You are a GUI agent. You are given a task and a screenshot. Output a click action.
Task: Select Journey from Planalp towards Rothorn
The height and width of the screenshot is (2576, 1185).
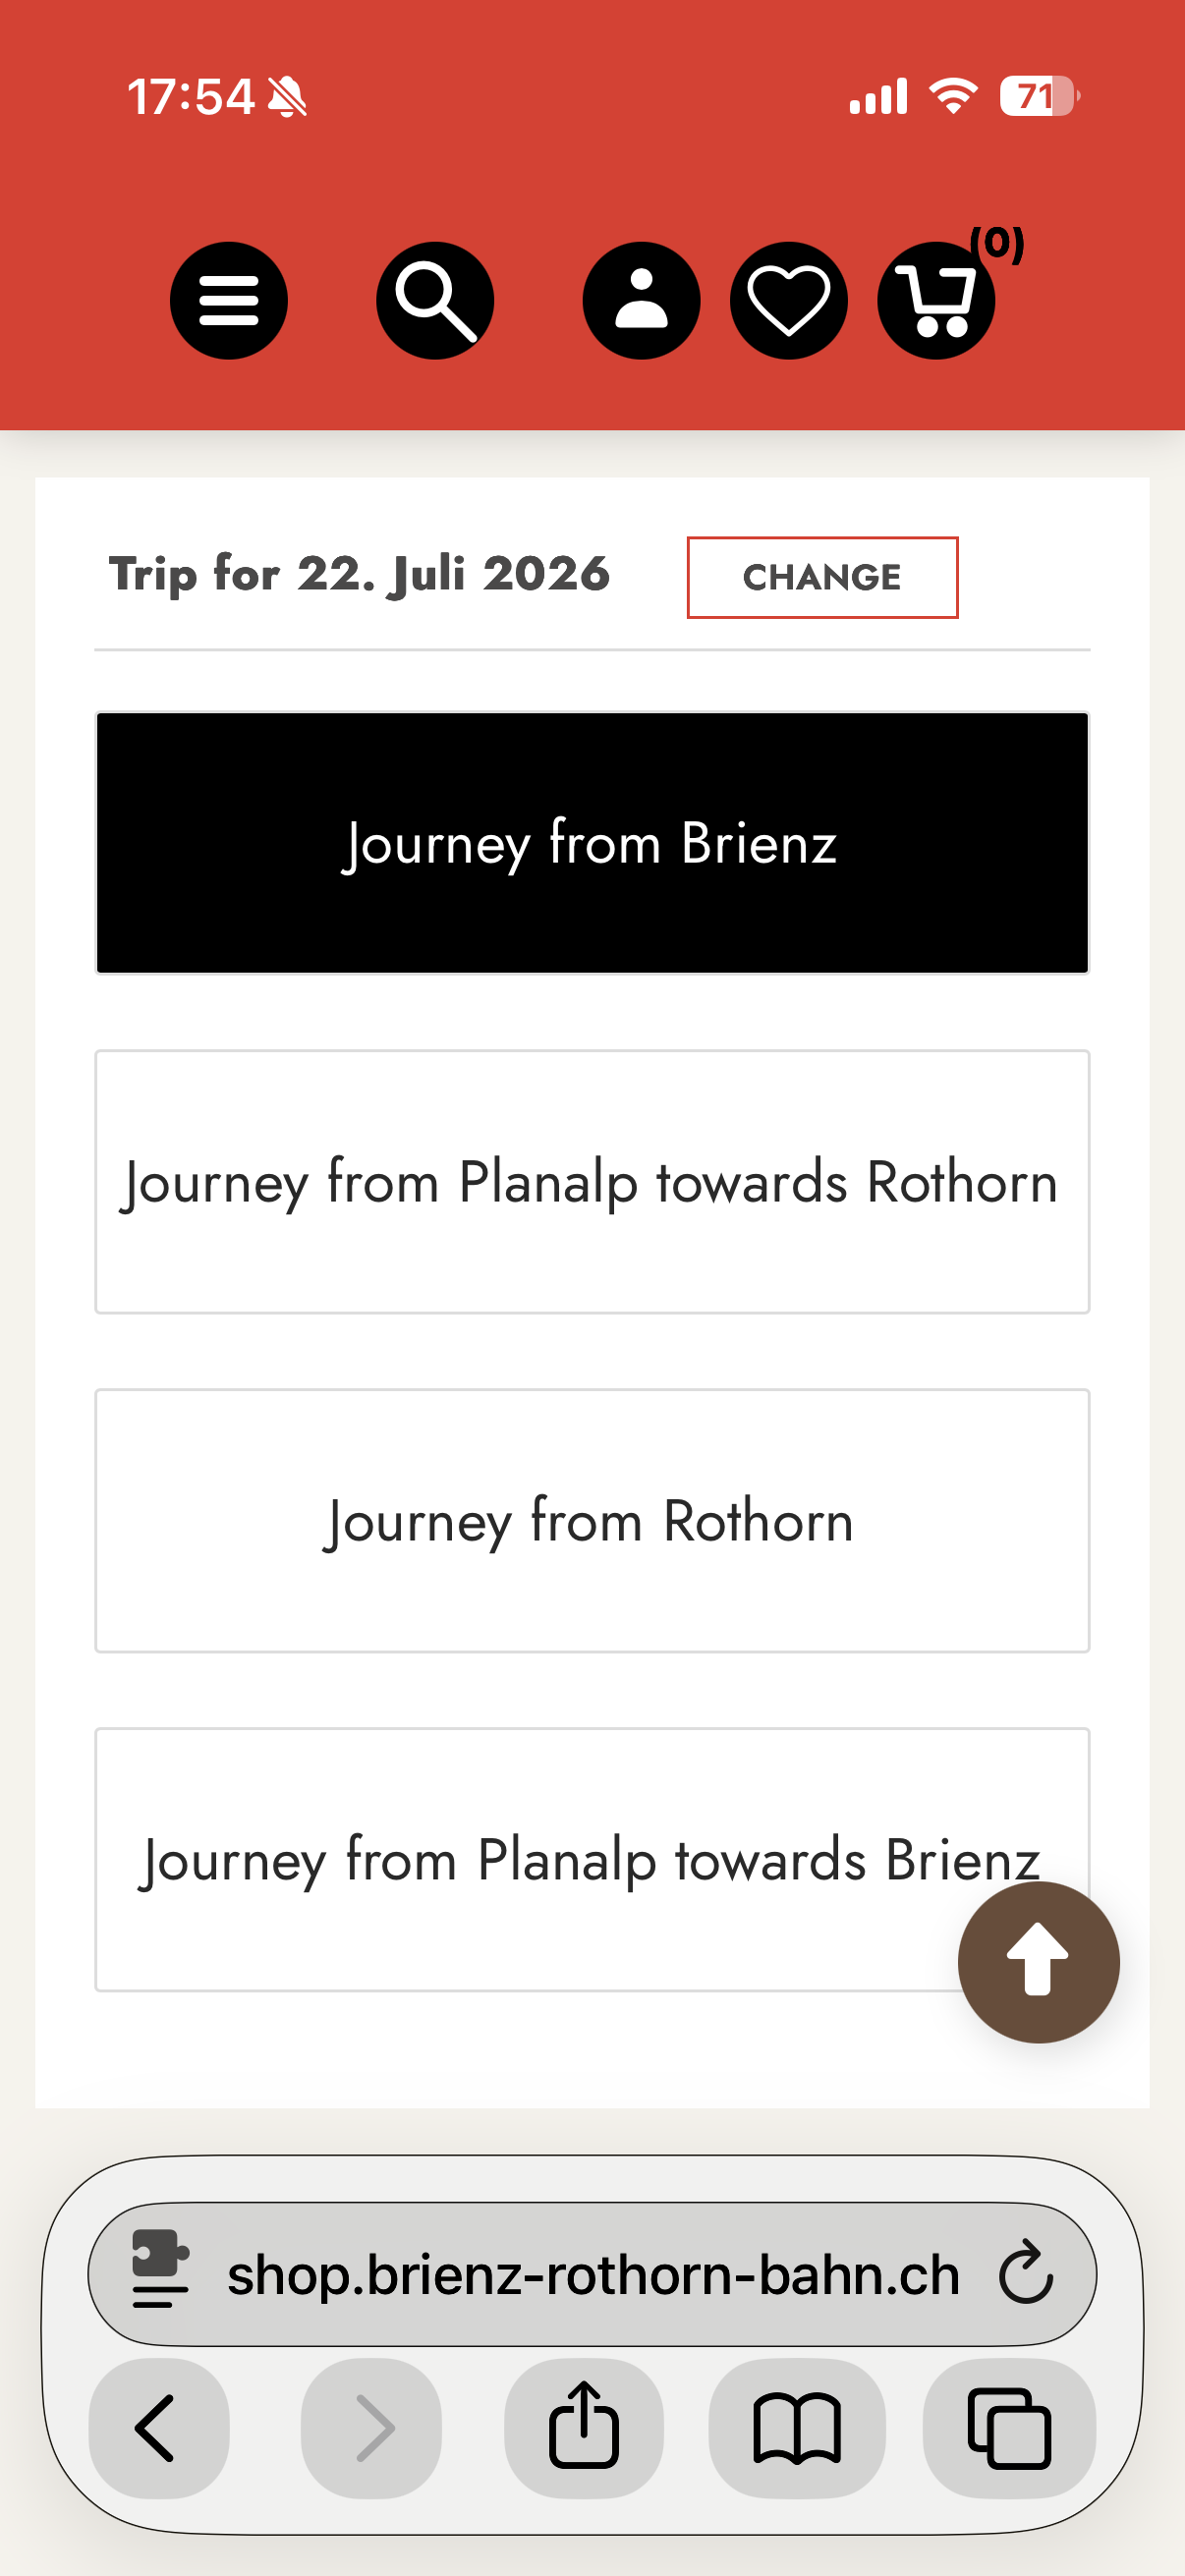592,1182
